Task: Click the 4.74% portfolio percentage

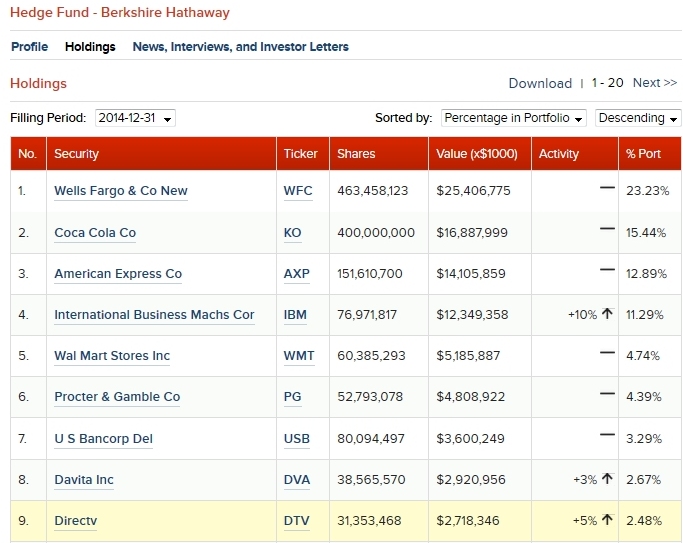Action: [643, 355]
